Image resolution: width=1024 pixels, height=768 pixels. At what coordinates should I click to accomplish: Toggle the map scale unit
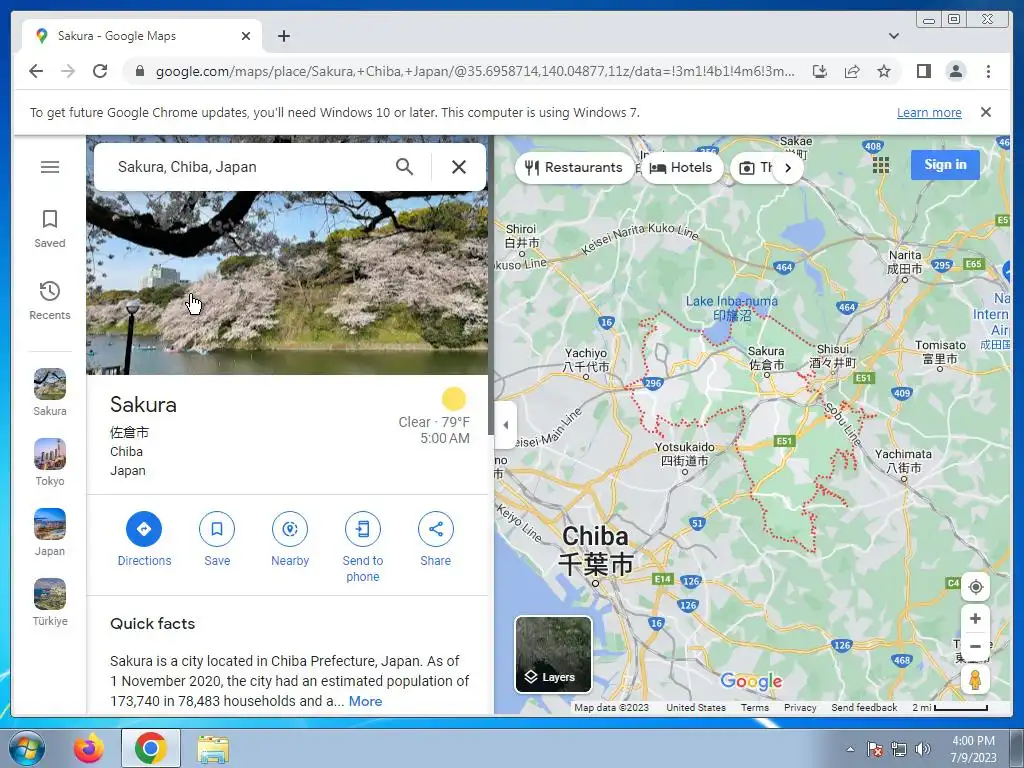click(x=950, y=708)
